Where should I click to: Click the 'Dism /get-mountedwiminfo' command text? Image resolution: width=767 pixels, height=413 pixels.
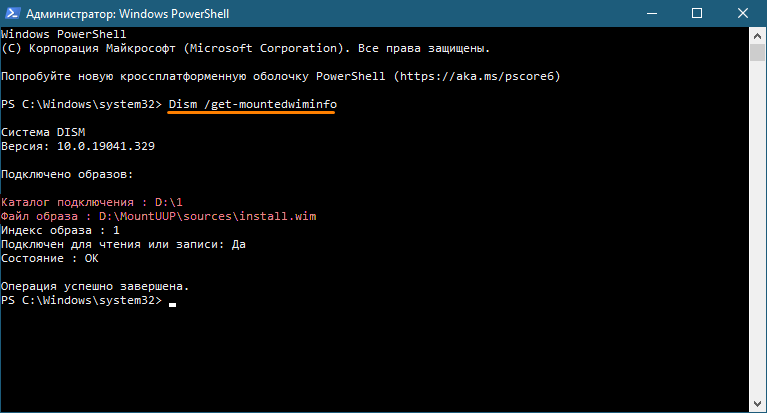click(253, 104)
